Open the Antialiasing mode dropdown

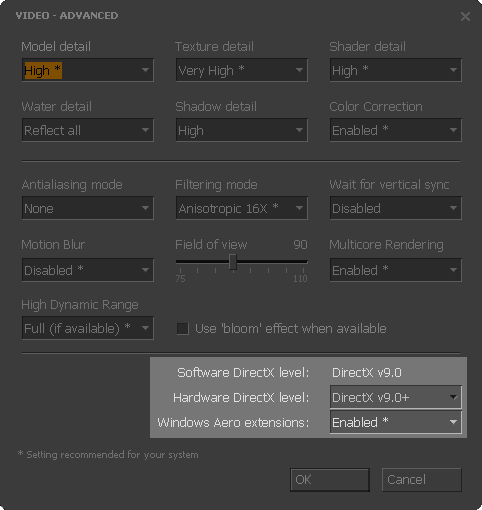(x=88, y=208)
